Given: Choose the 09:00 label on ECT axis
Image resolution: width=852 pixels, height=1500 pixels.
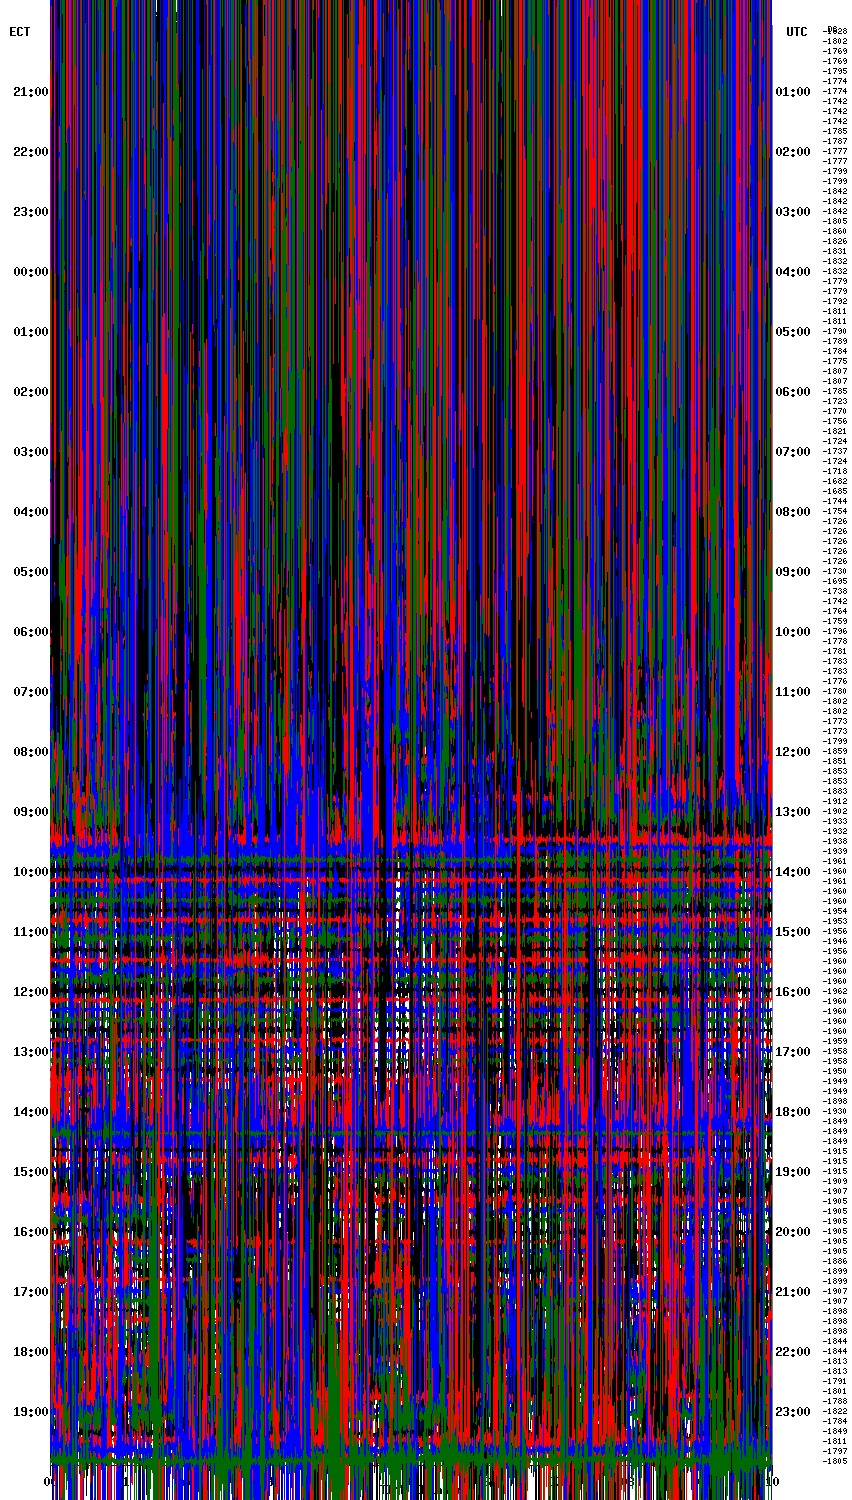Looking at the screenshot, I should click(31, 812).
